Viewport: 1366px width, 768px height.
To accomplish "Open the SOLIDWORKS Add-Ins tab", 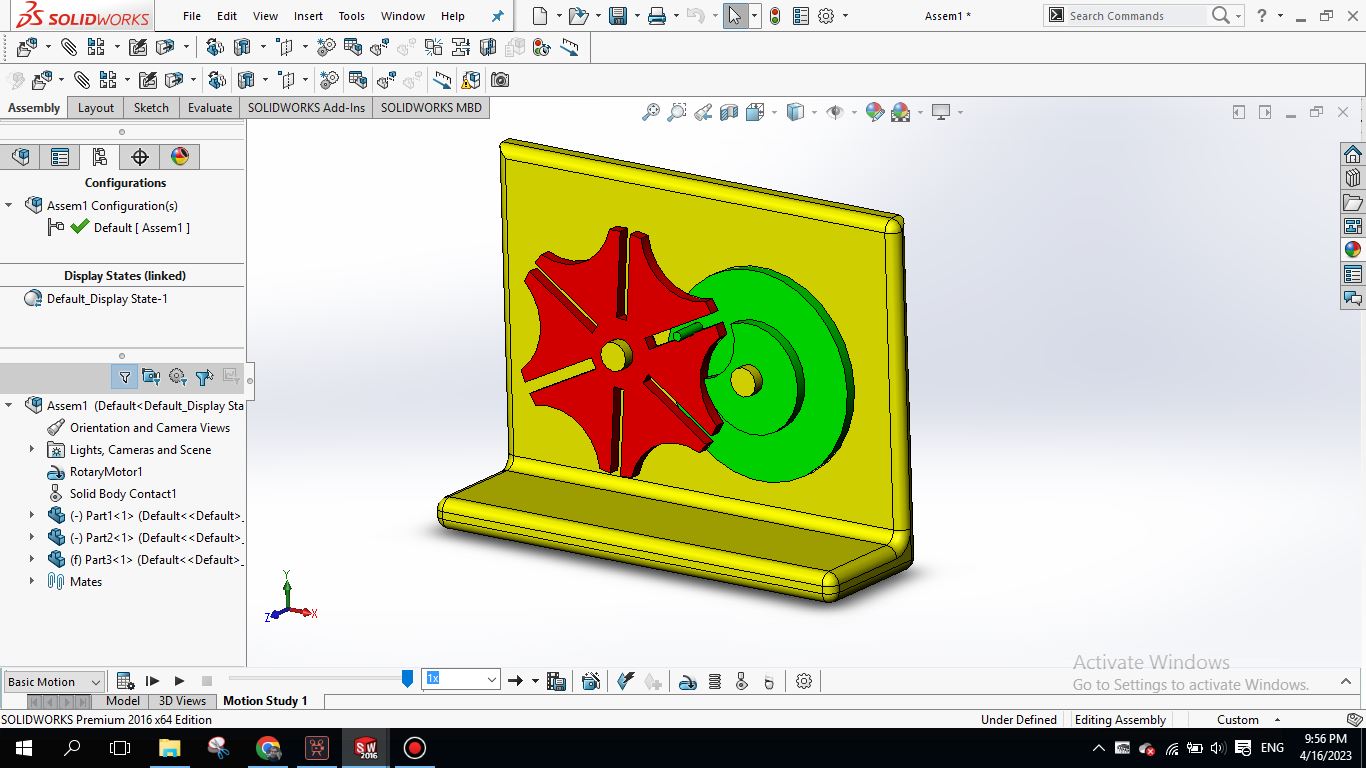I will point(307,108).
